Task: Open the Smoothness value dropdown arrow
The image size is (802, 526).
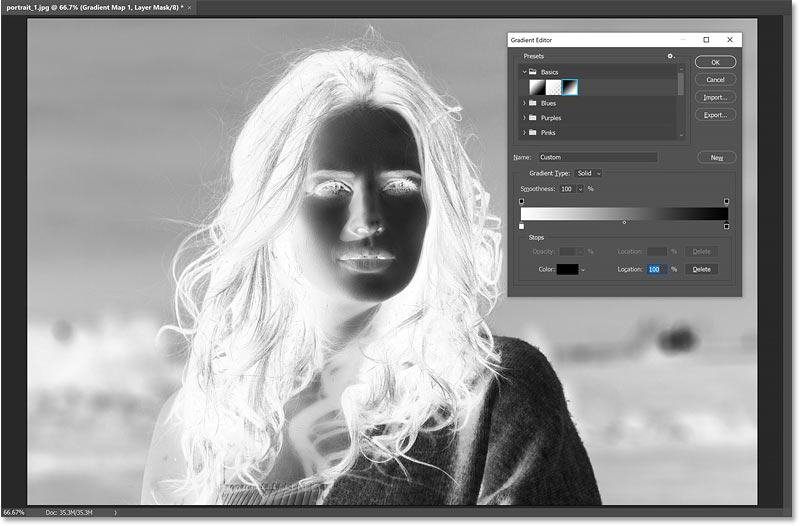Action: click(581, 189)
